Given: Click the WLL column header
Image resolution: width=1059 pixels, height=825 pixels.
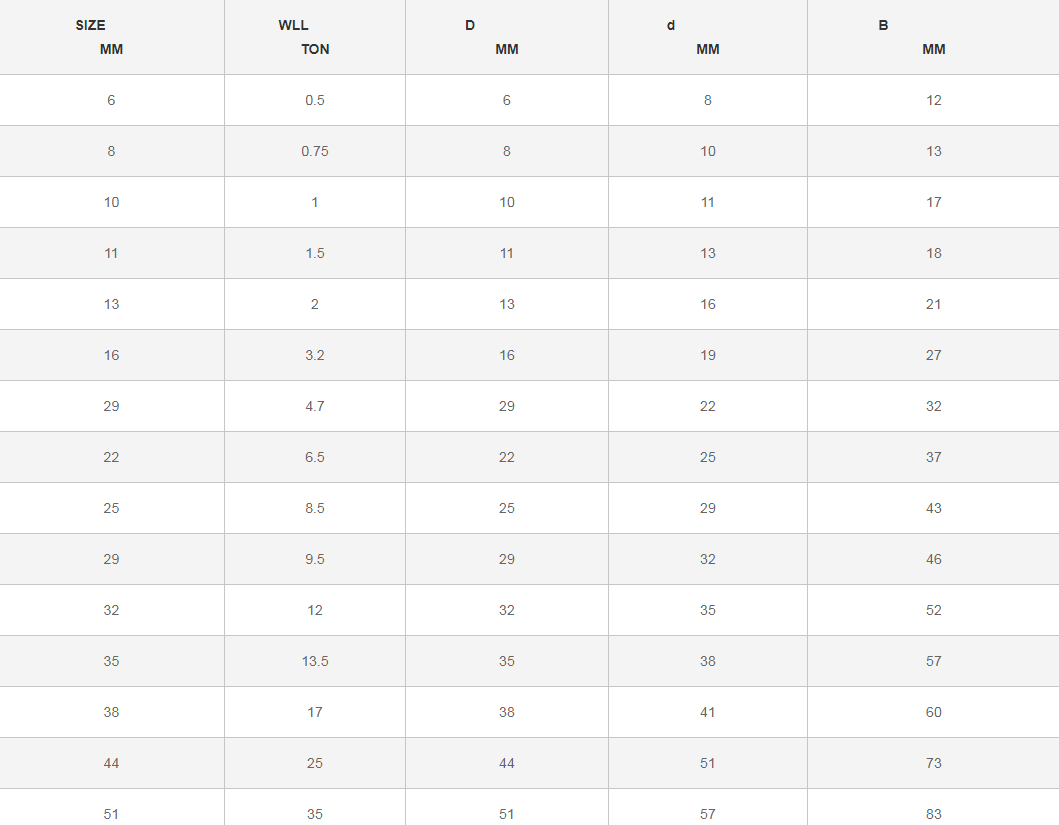Looking at the screenshot, I should (293, 25).
